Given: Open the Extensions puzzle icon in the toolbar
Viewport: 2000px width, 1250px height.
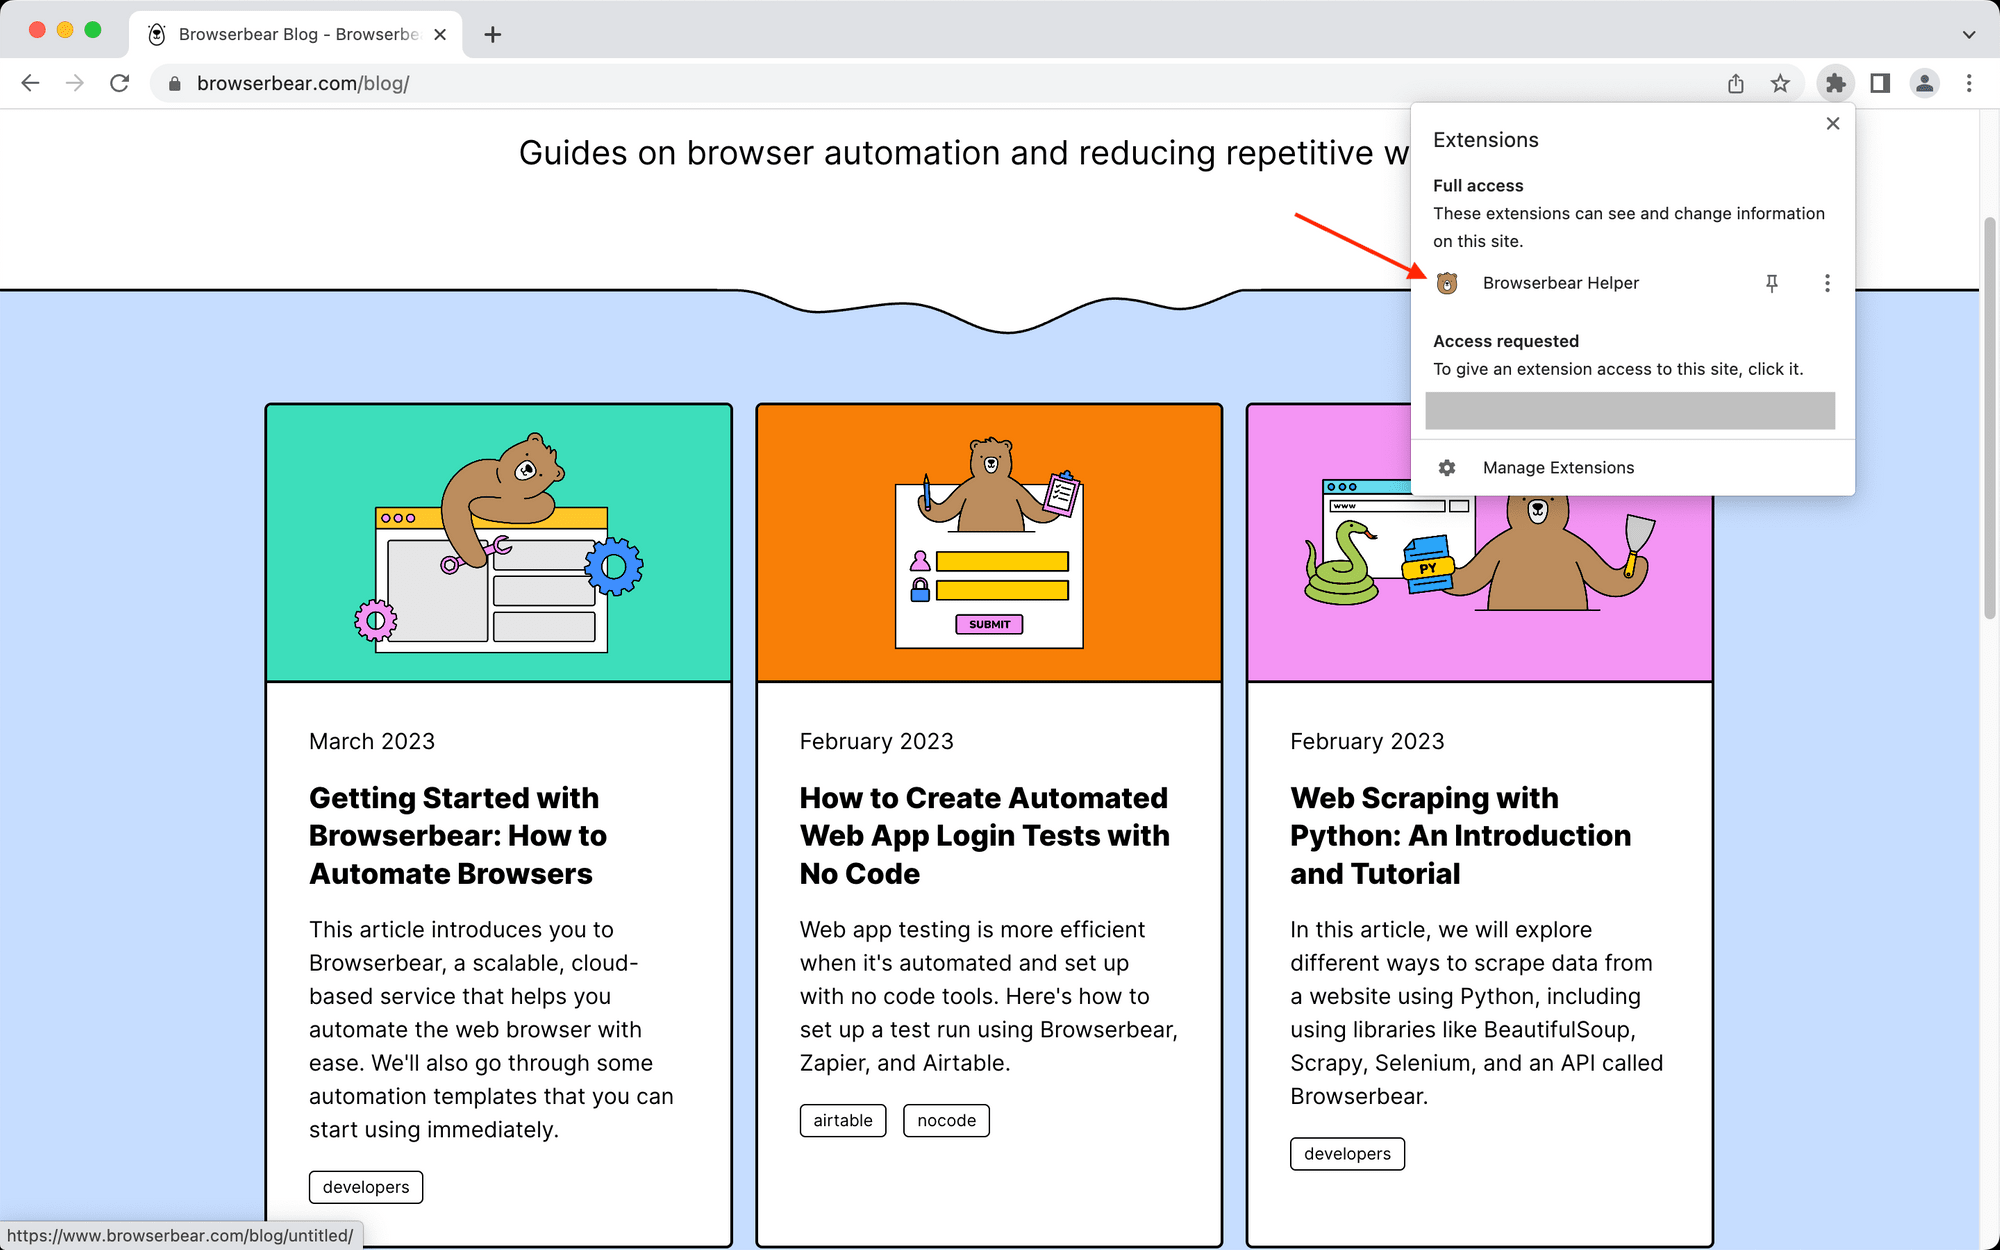Looking at the screenshot, I should (x=1835, y=83).
